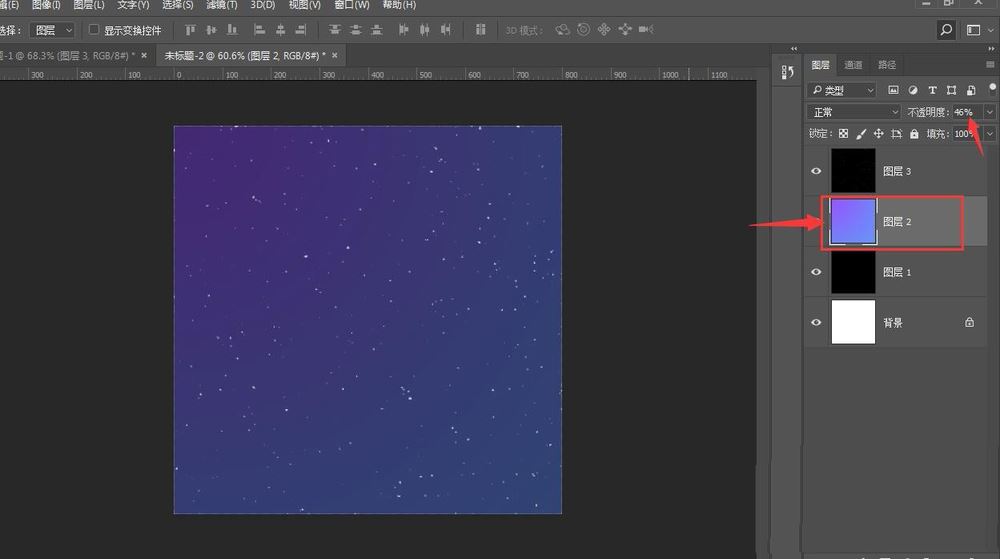Select the 3D camera zoom icon

point(646,30)
